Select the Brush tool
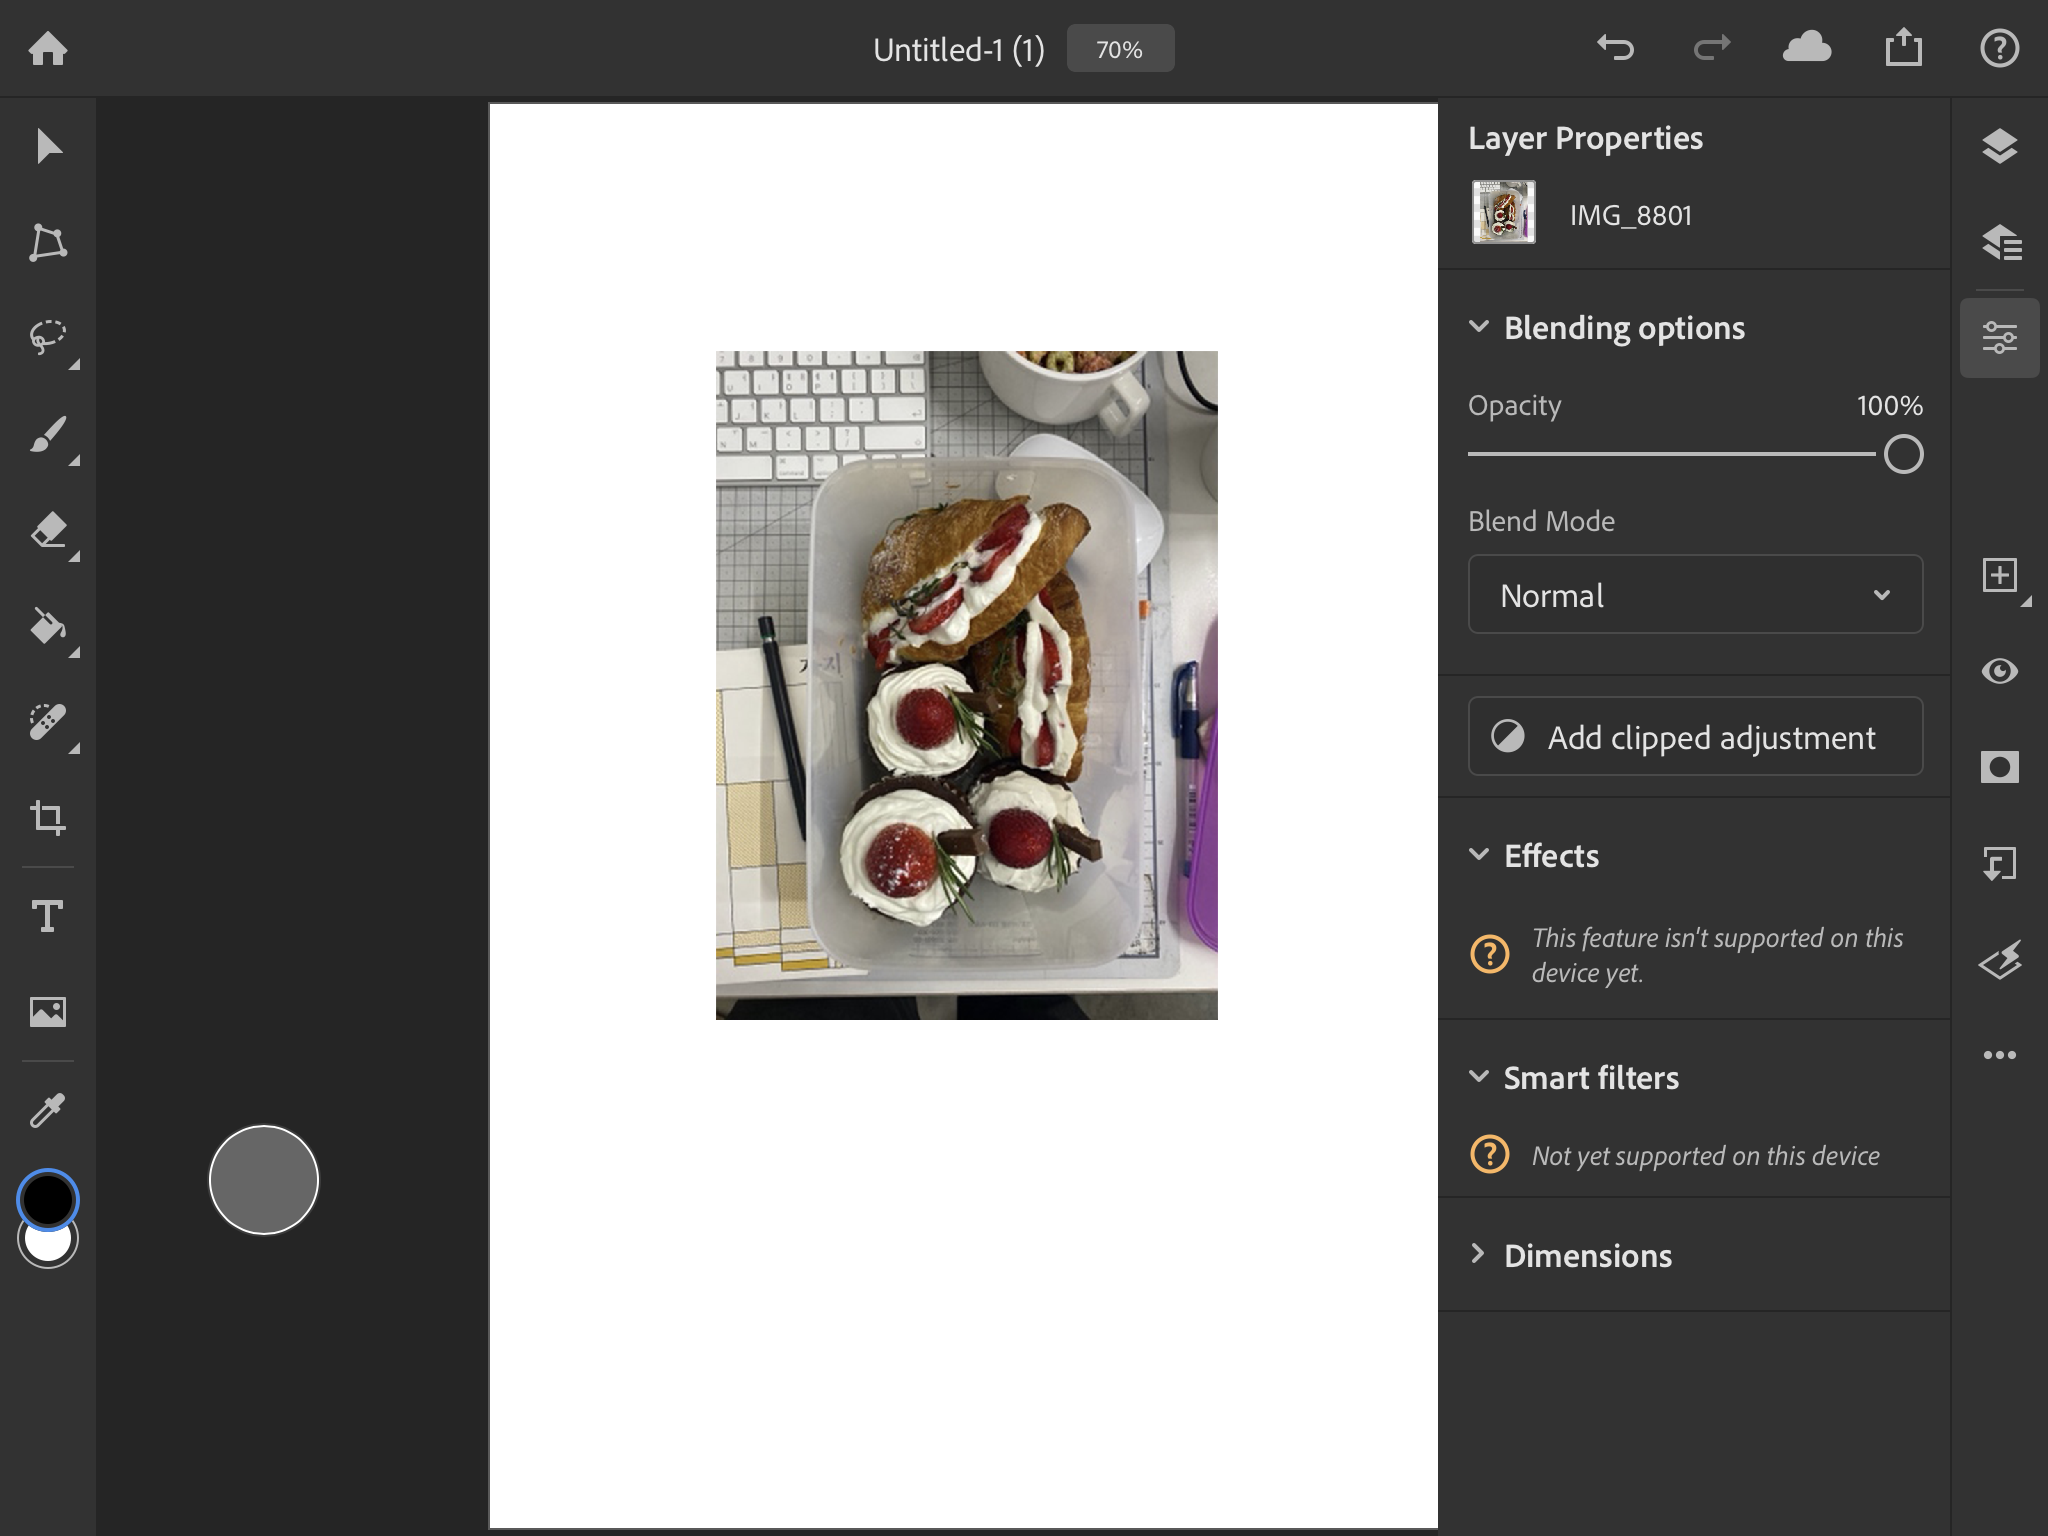The height and width of the screenshot is (1536, 2048). point(47,435)
